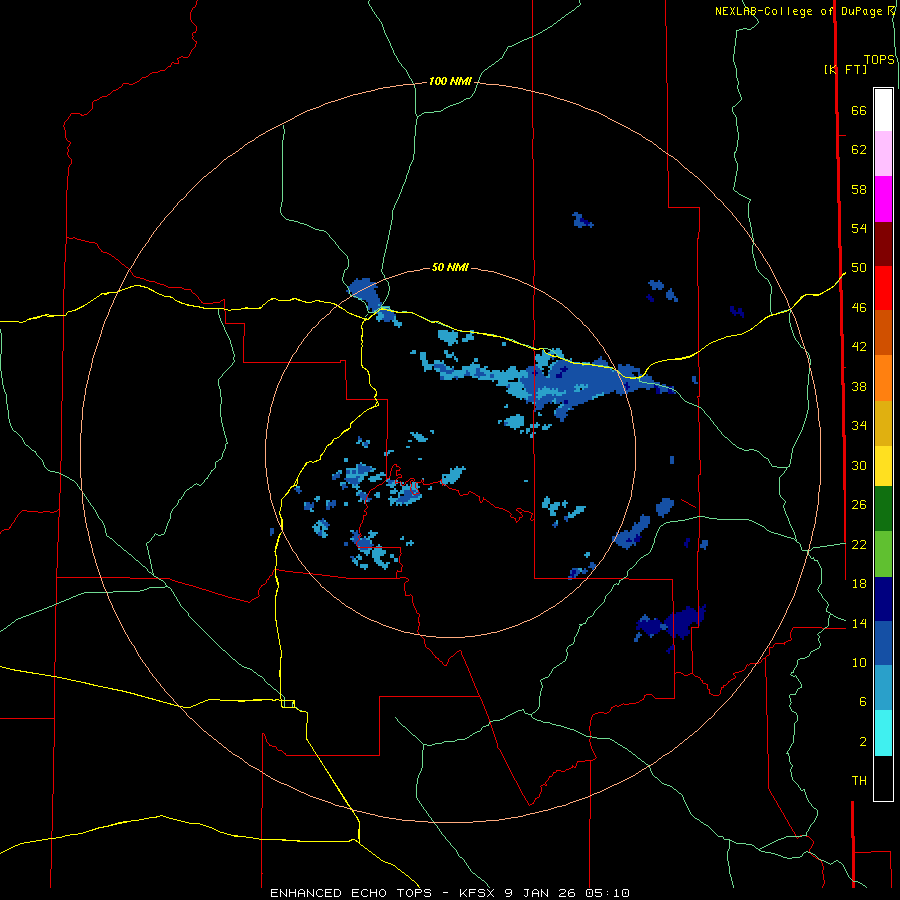Click the light pink legend swatch
The width and height of the screenshot is (900, 900).
(883, 154)
